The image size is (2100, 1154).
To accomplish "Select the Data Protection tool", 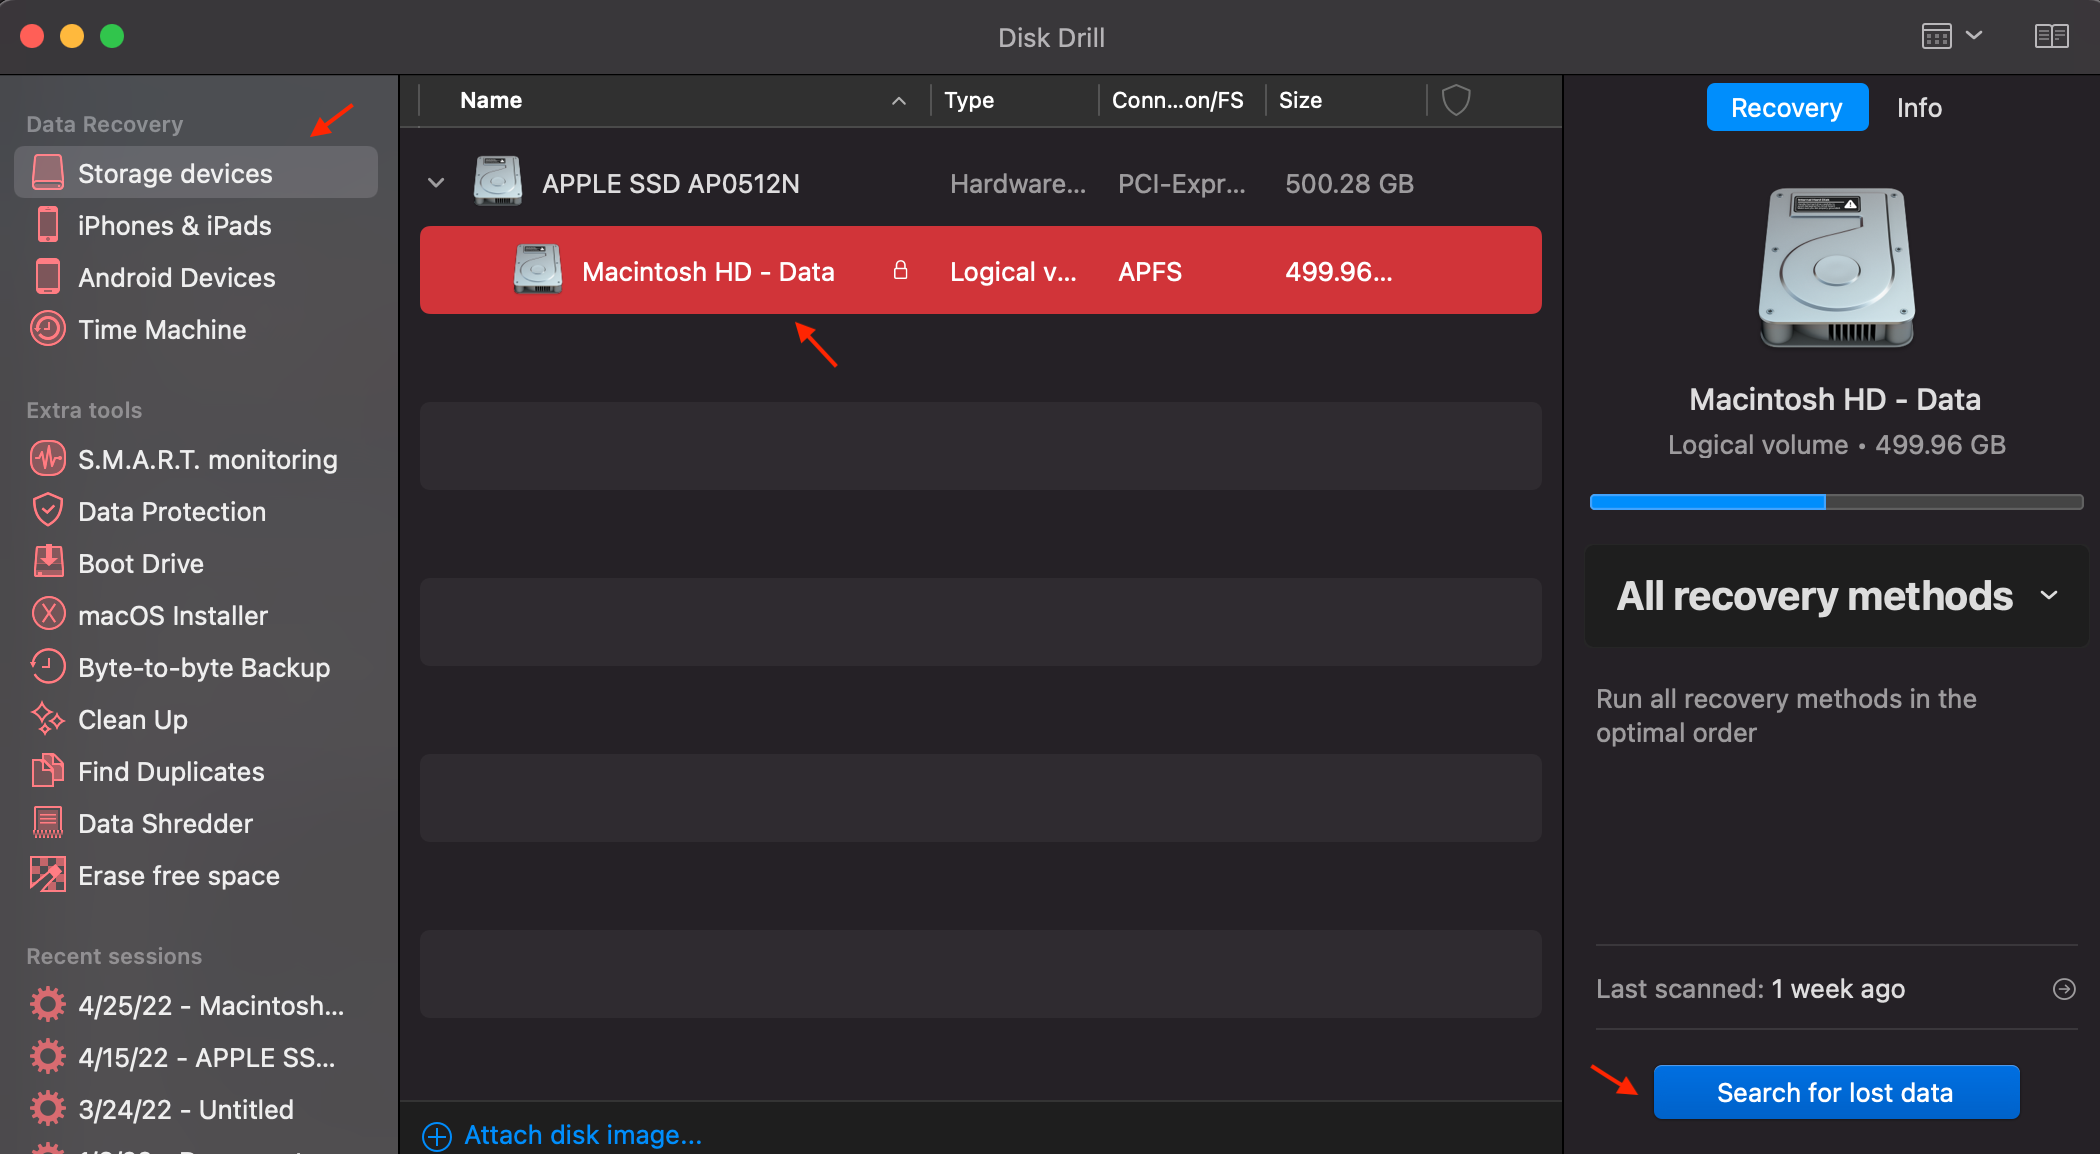I will (x=171, y=510).
